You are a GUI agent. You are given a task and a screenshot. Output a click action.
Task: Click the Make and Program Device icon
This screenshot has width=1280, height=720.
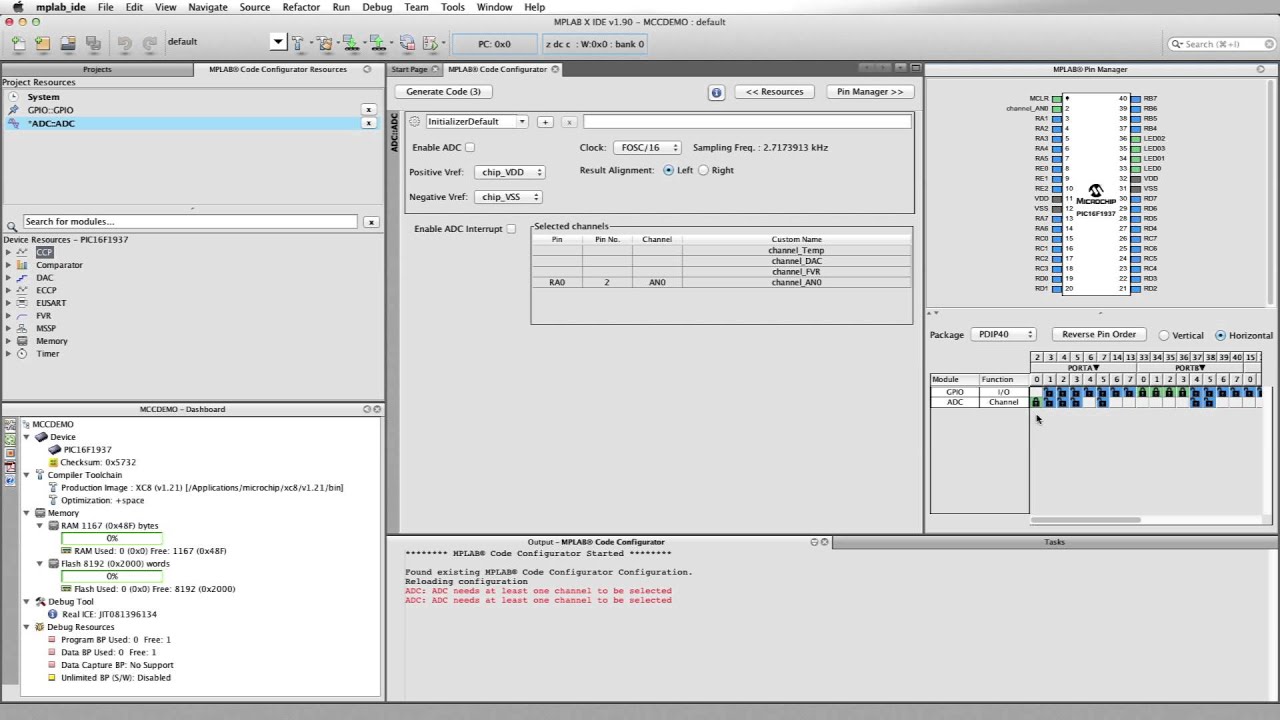coord(351,43)
